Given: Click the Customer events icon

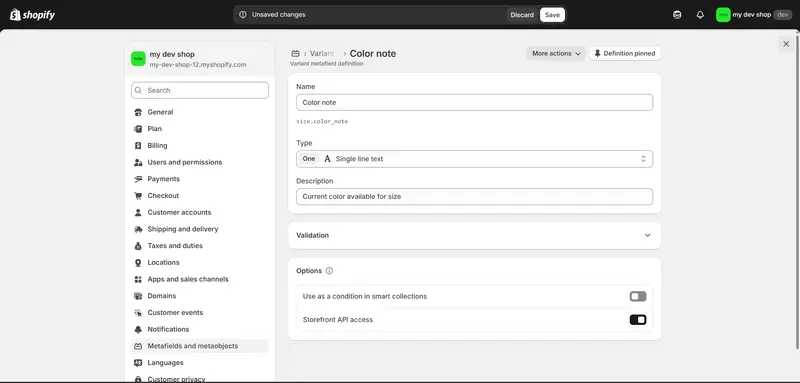Looking at the screenshot, I should coord(138,313).
